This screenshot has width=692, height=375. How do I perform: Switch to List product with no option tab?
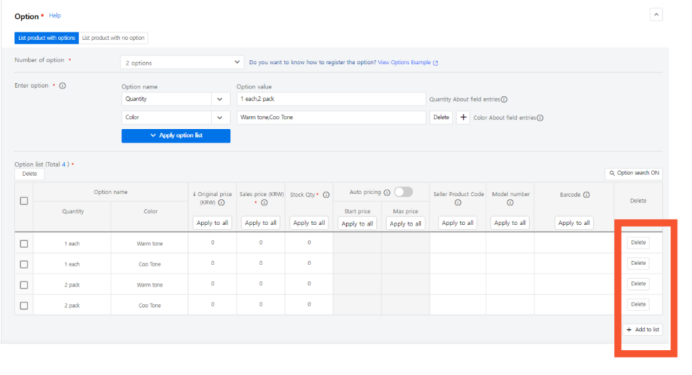[113, 38]
